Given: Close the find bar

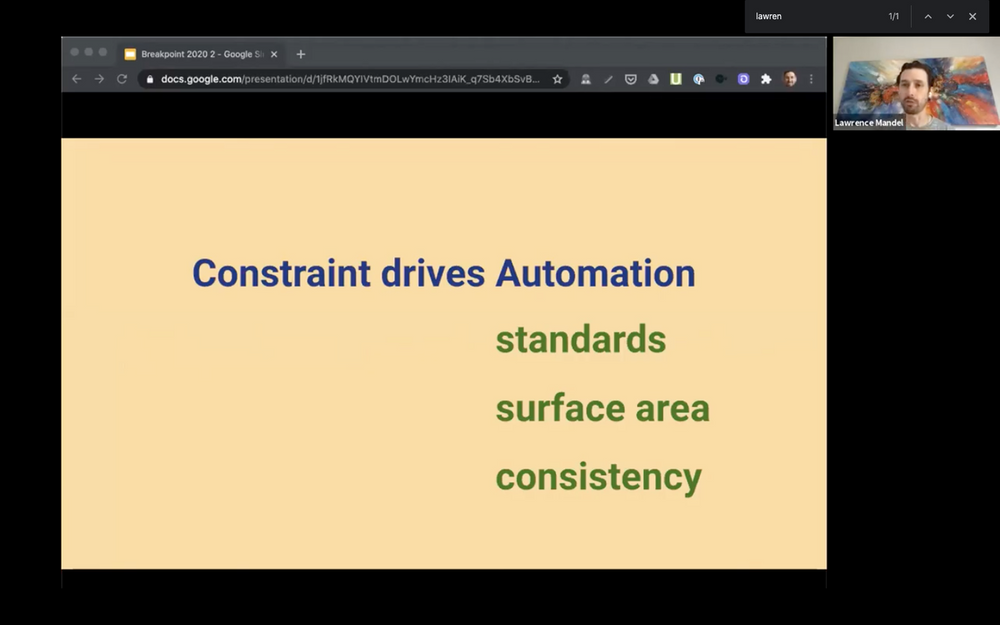Looking at the screenshot, I should 973,16.
